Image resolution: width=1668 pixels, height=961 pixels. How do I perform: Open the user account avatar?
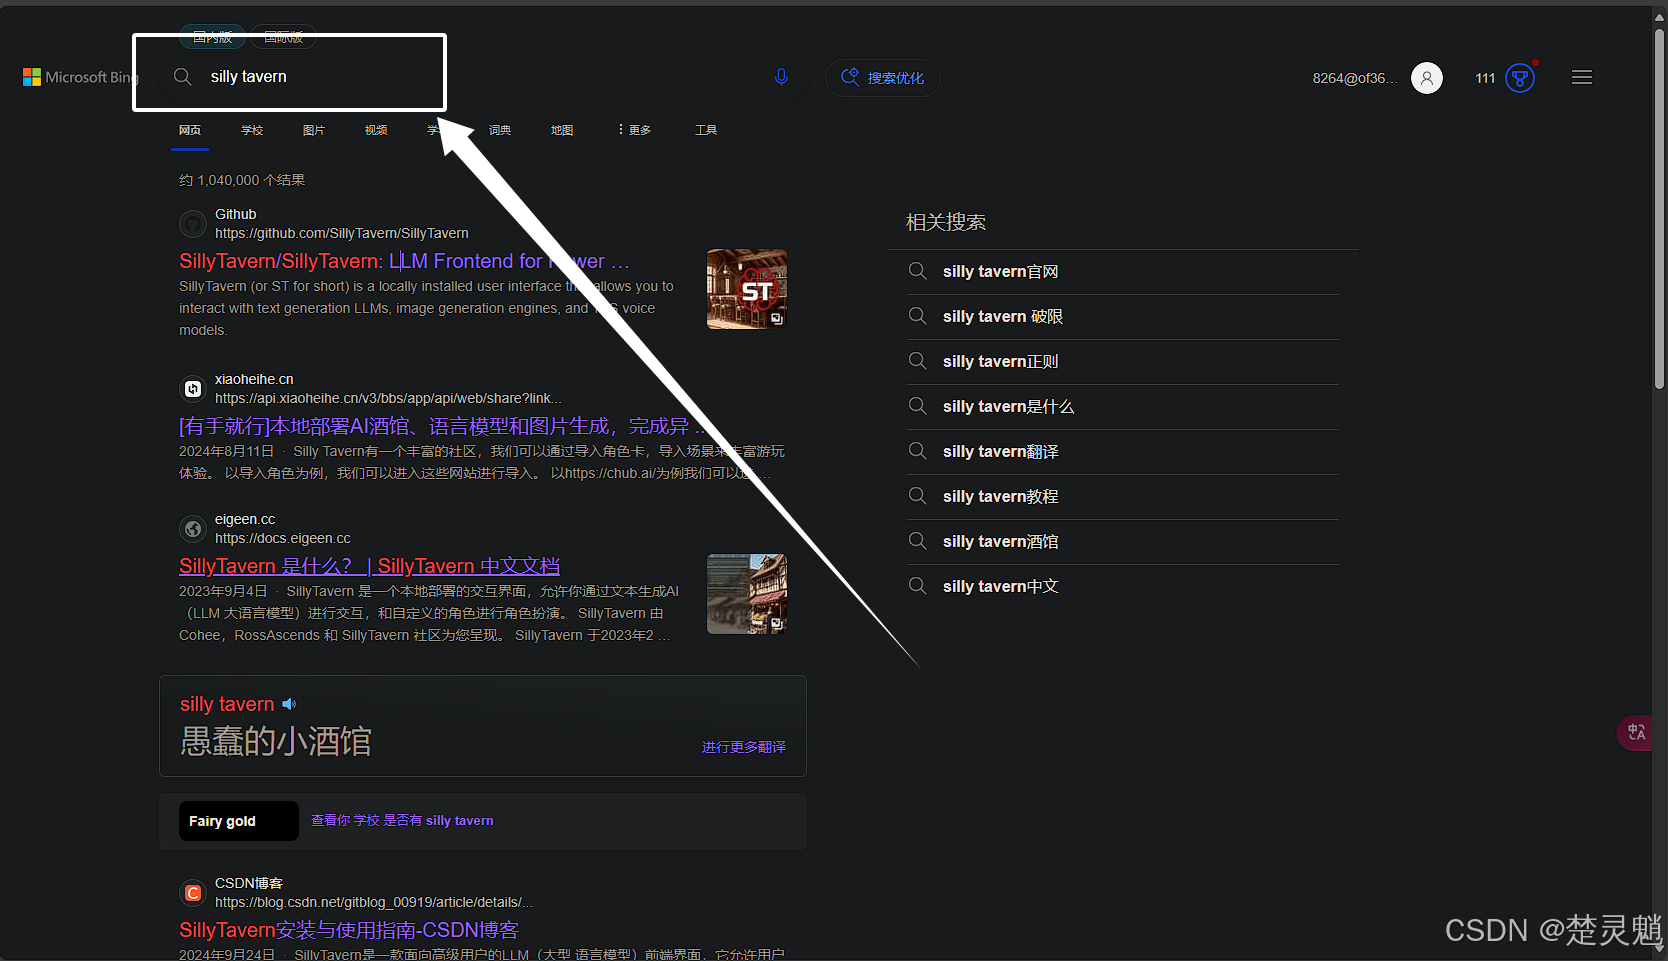[x=1427, y=77]
